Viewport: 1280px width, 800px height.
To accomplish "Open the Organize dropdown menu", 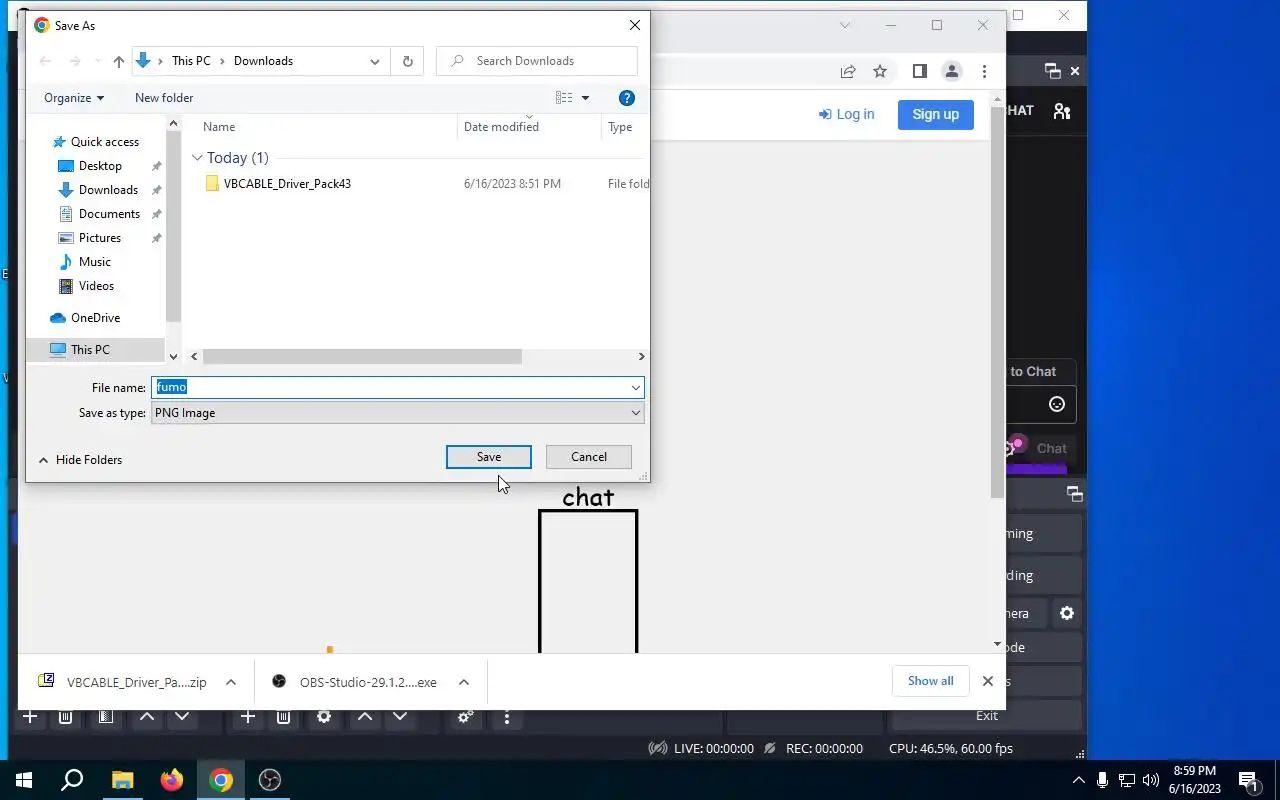I will coord(74,98).
